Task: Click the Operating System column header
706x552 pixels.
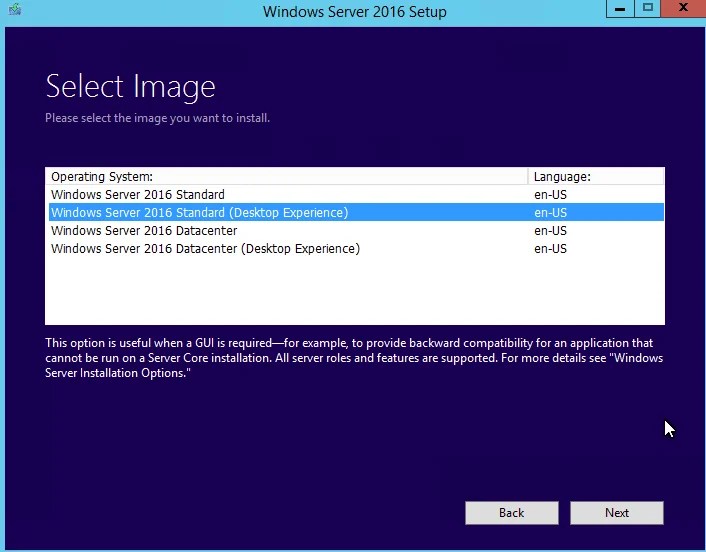Action: coord(287,176)
